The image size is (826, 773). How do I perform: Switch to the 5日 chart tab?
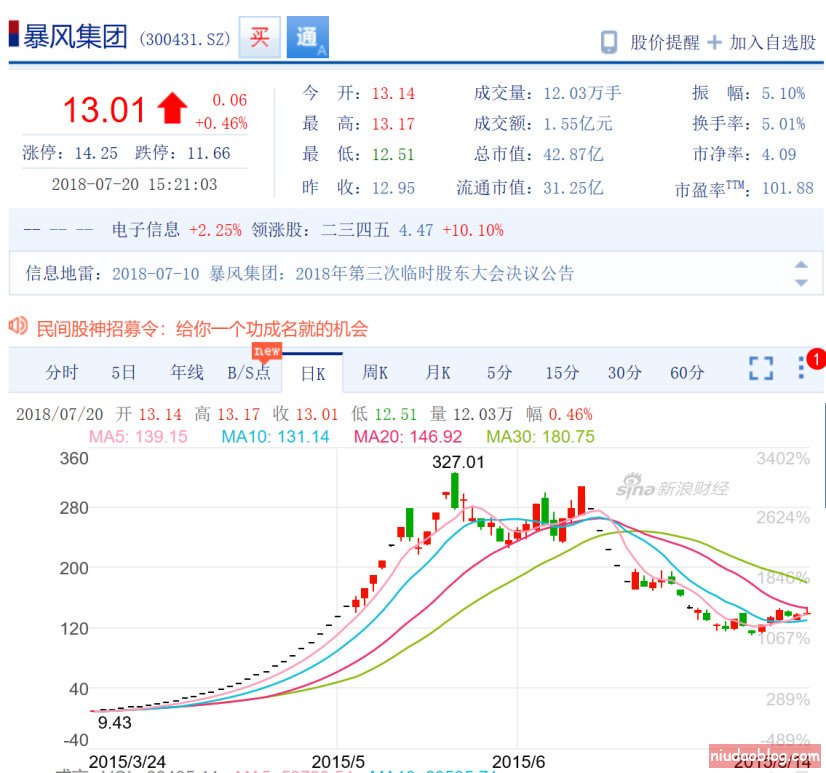click(x=123, y=373)
